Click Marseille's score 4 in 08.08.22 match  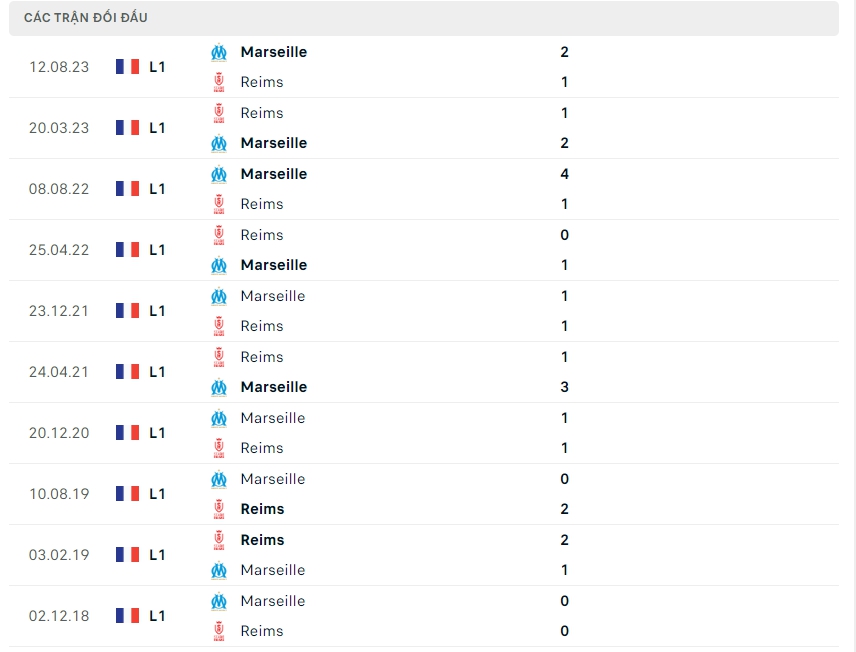(565, 174)
